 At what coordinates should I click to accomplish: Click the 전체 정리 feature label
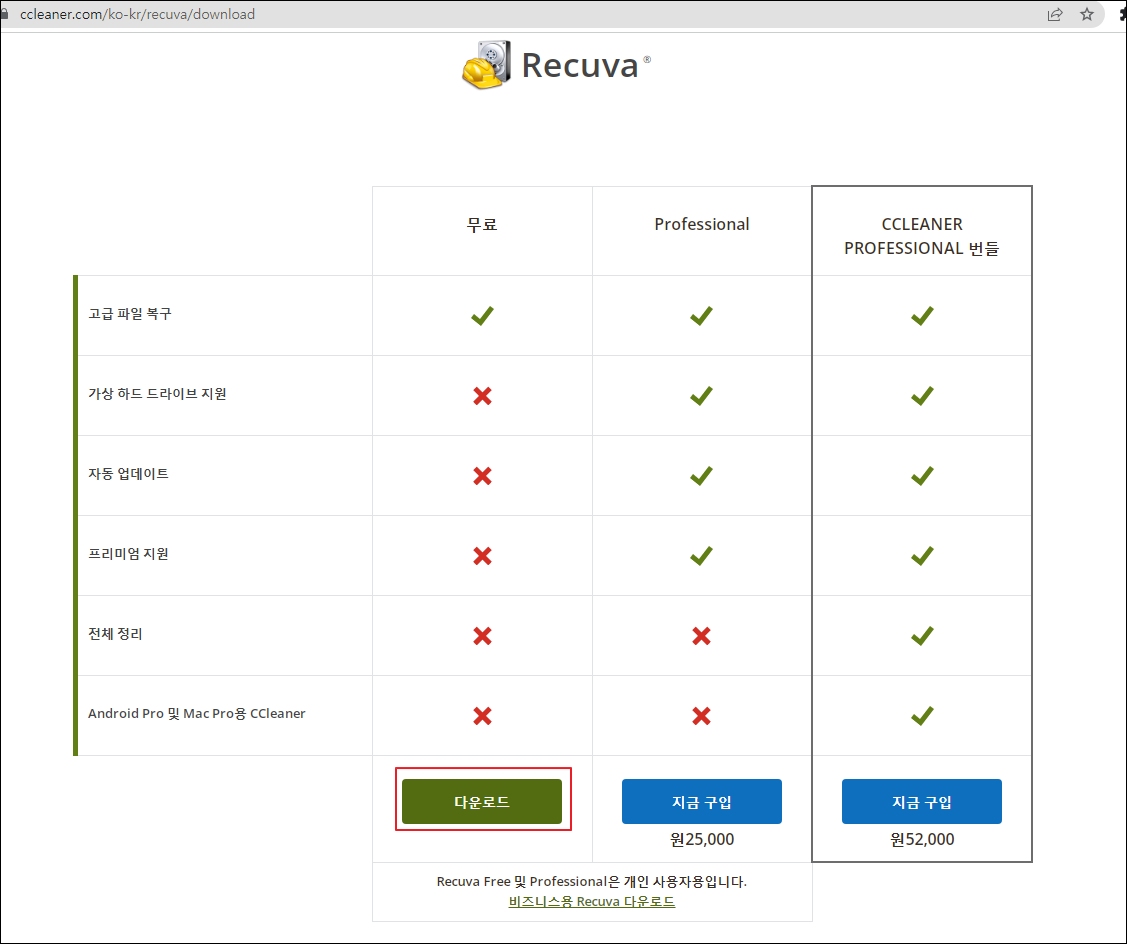point(115,633)
